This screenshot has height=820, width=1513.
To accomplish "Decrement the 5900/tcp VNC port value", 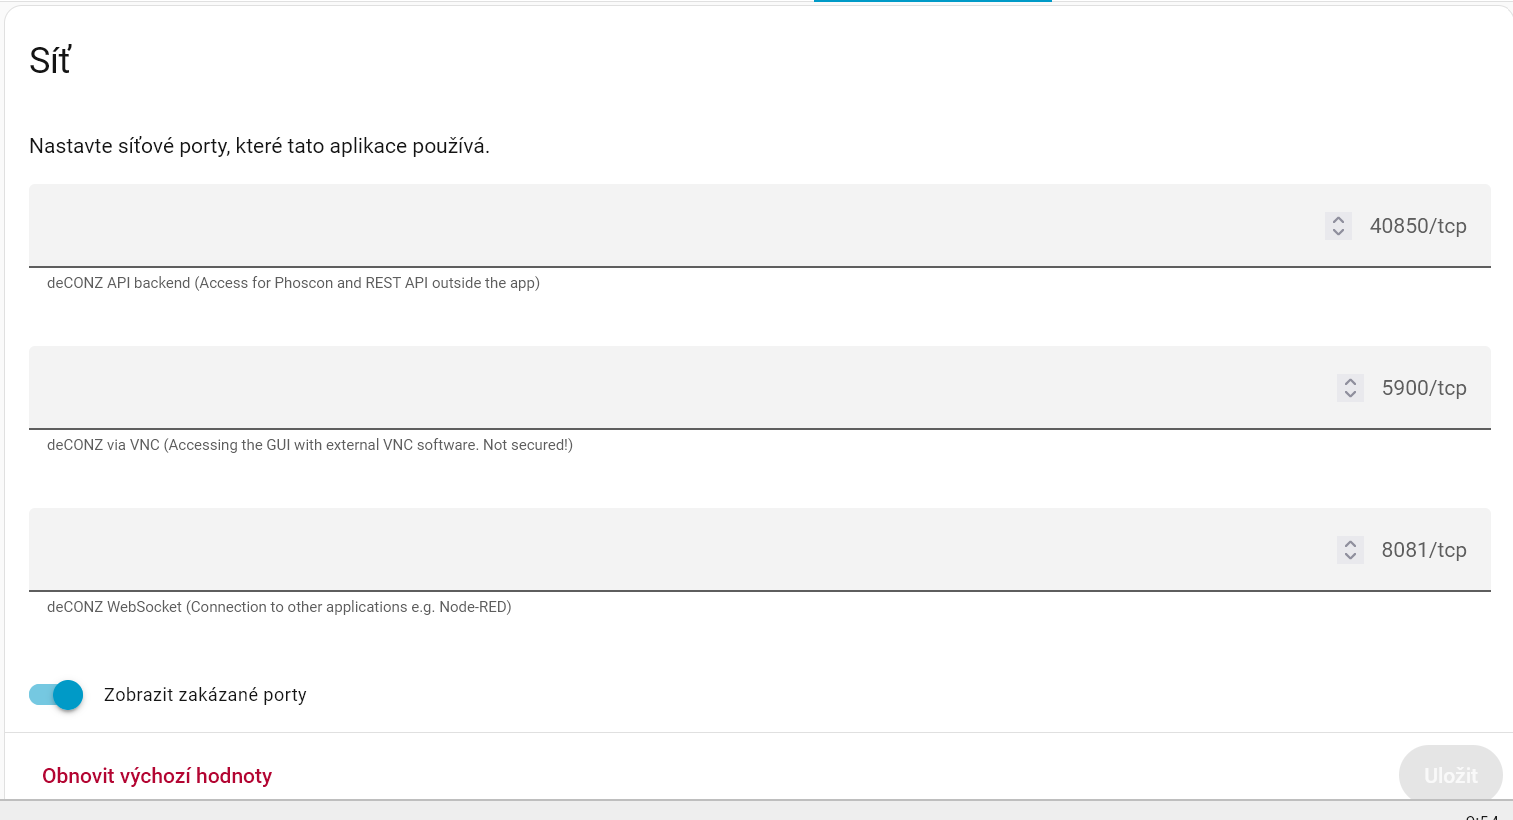I will (1350, 395).
